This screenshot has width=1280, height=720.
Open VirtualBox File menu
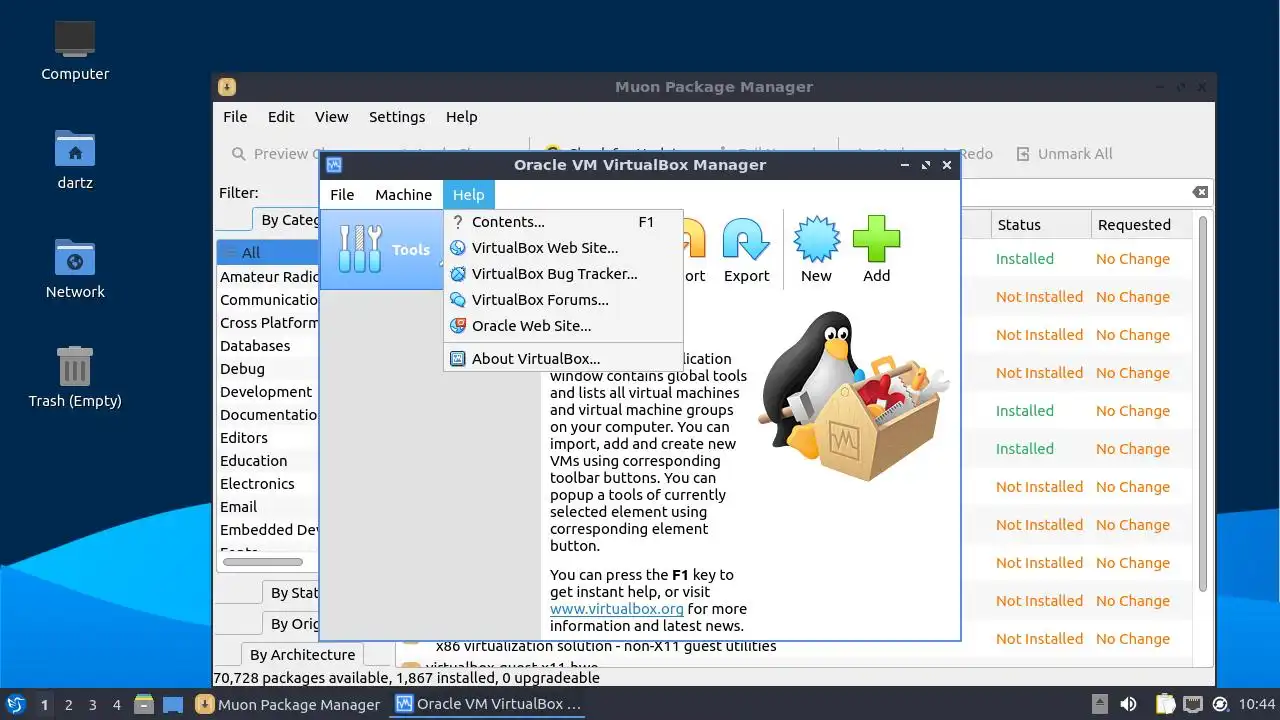(x=342, y=195)
